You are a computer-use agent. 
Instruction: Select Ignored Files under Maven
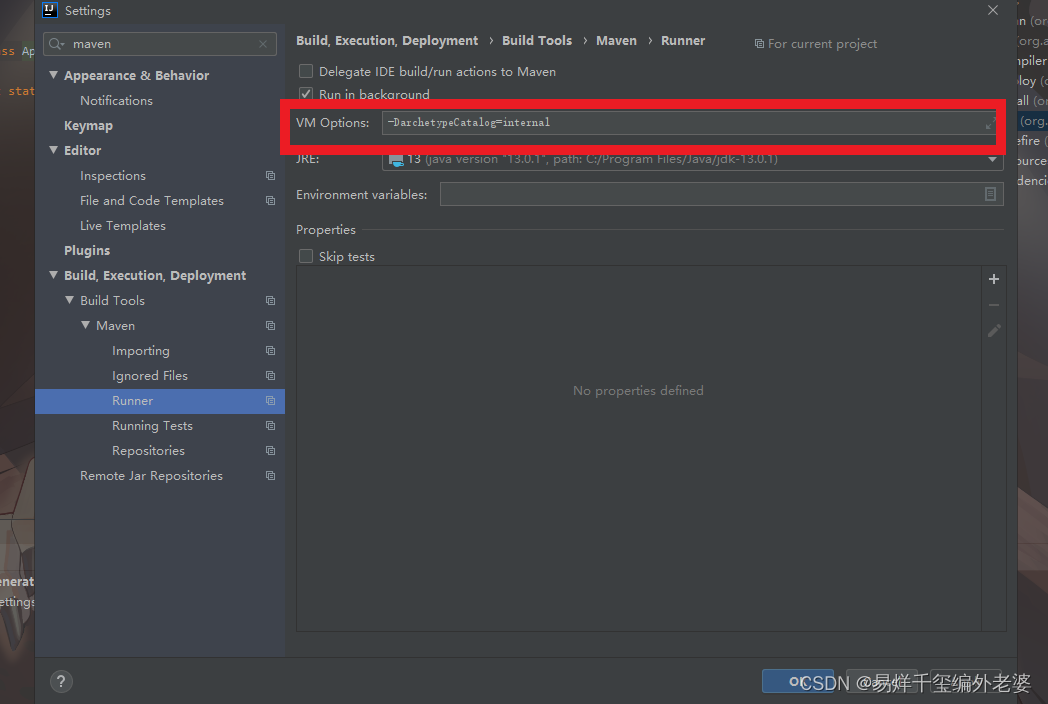point(150,376)
